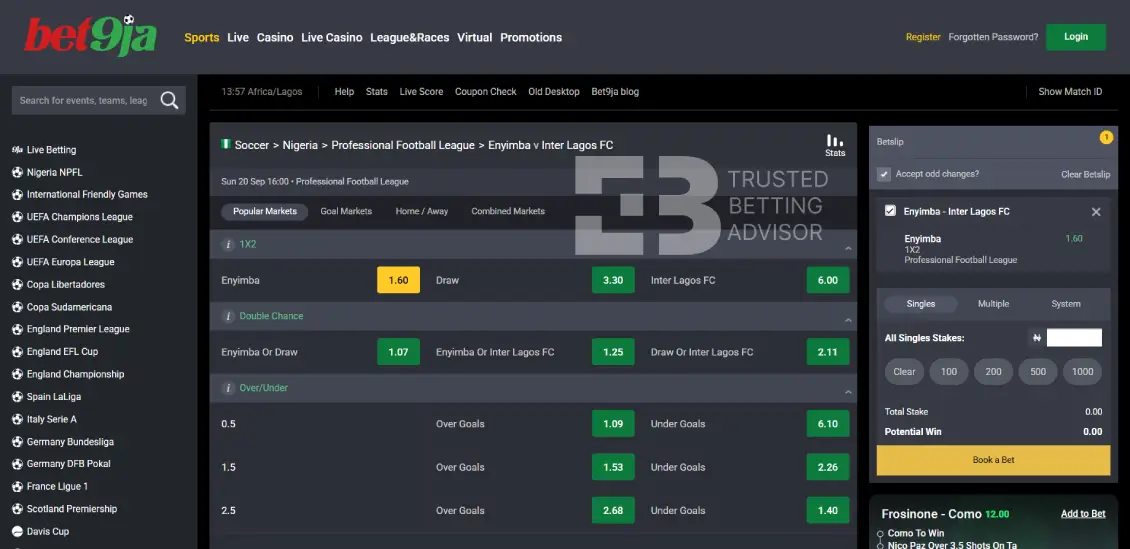Image resolution: width=1130 pixels, height=549 pixels.
Task: Deselect Enyimba 1.60 odds
Action: (399, 280)
